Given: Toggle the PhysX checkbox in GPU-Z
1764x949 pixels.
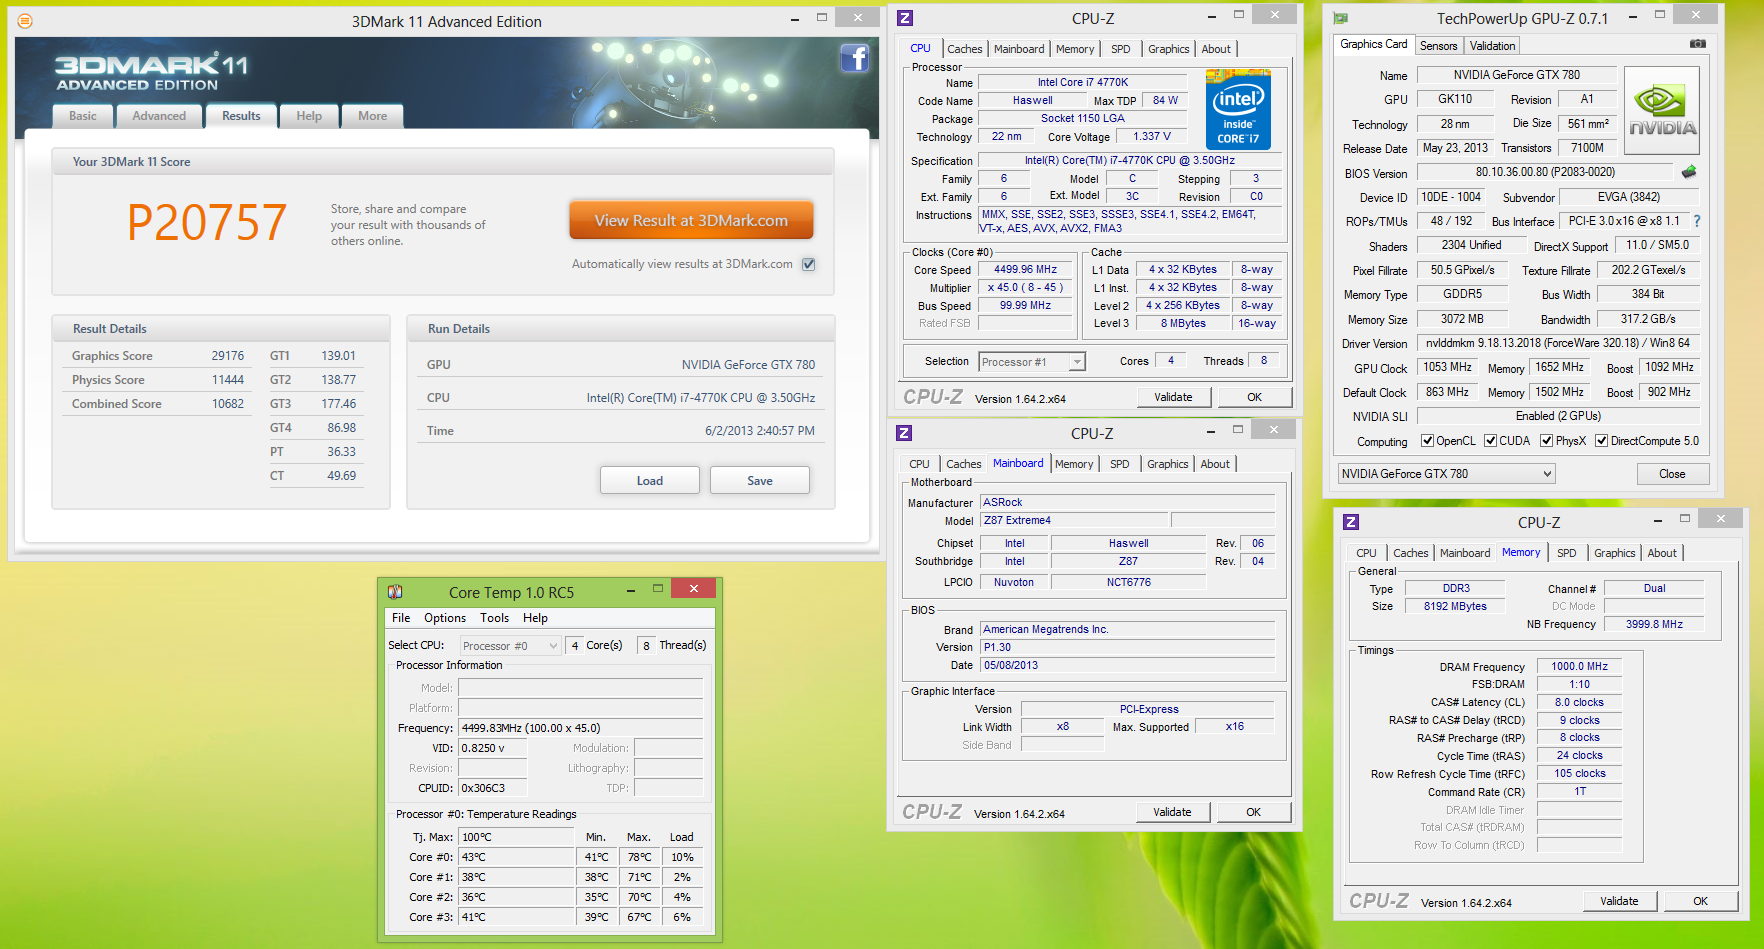Looking at the screenshot, I should coord(1547,441).
